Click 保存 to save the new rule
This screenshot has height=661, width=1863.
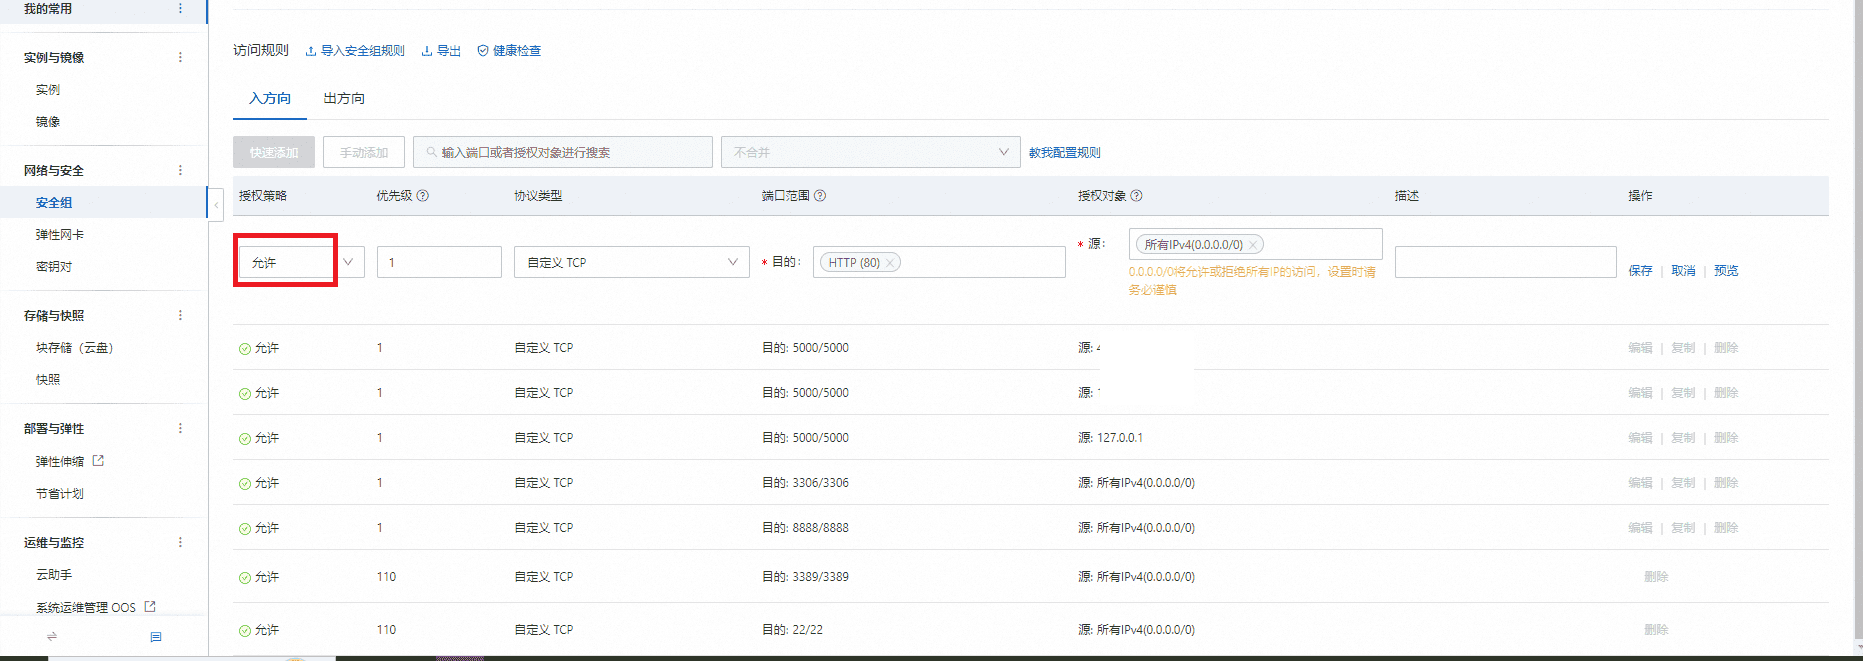tap(1640, 271)
